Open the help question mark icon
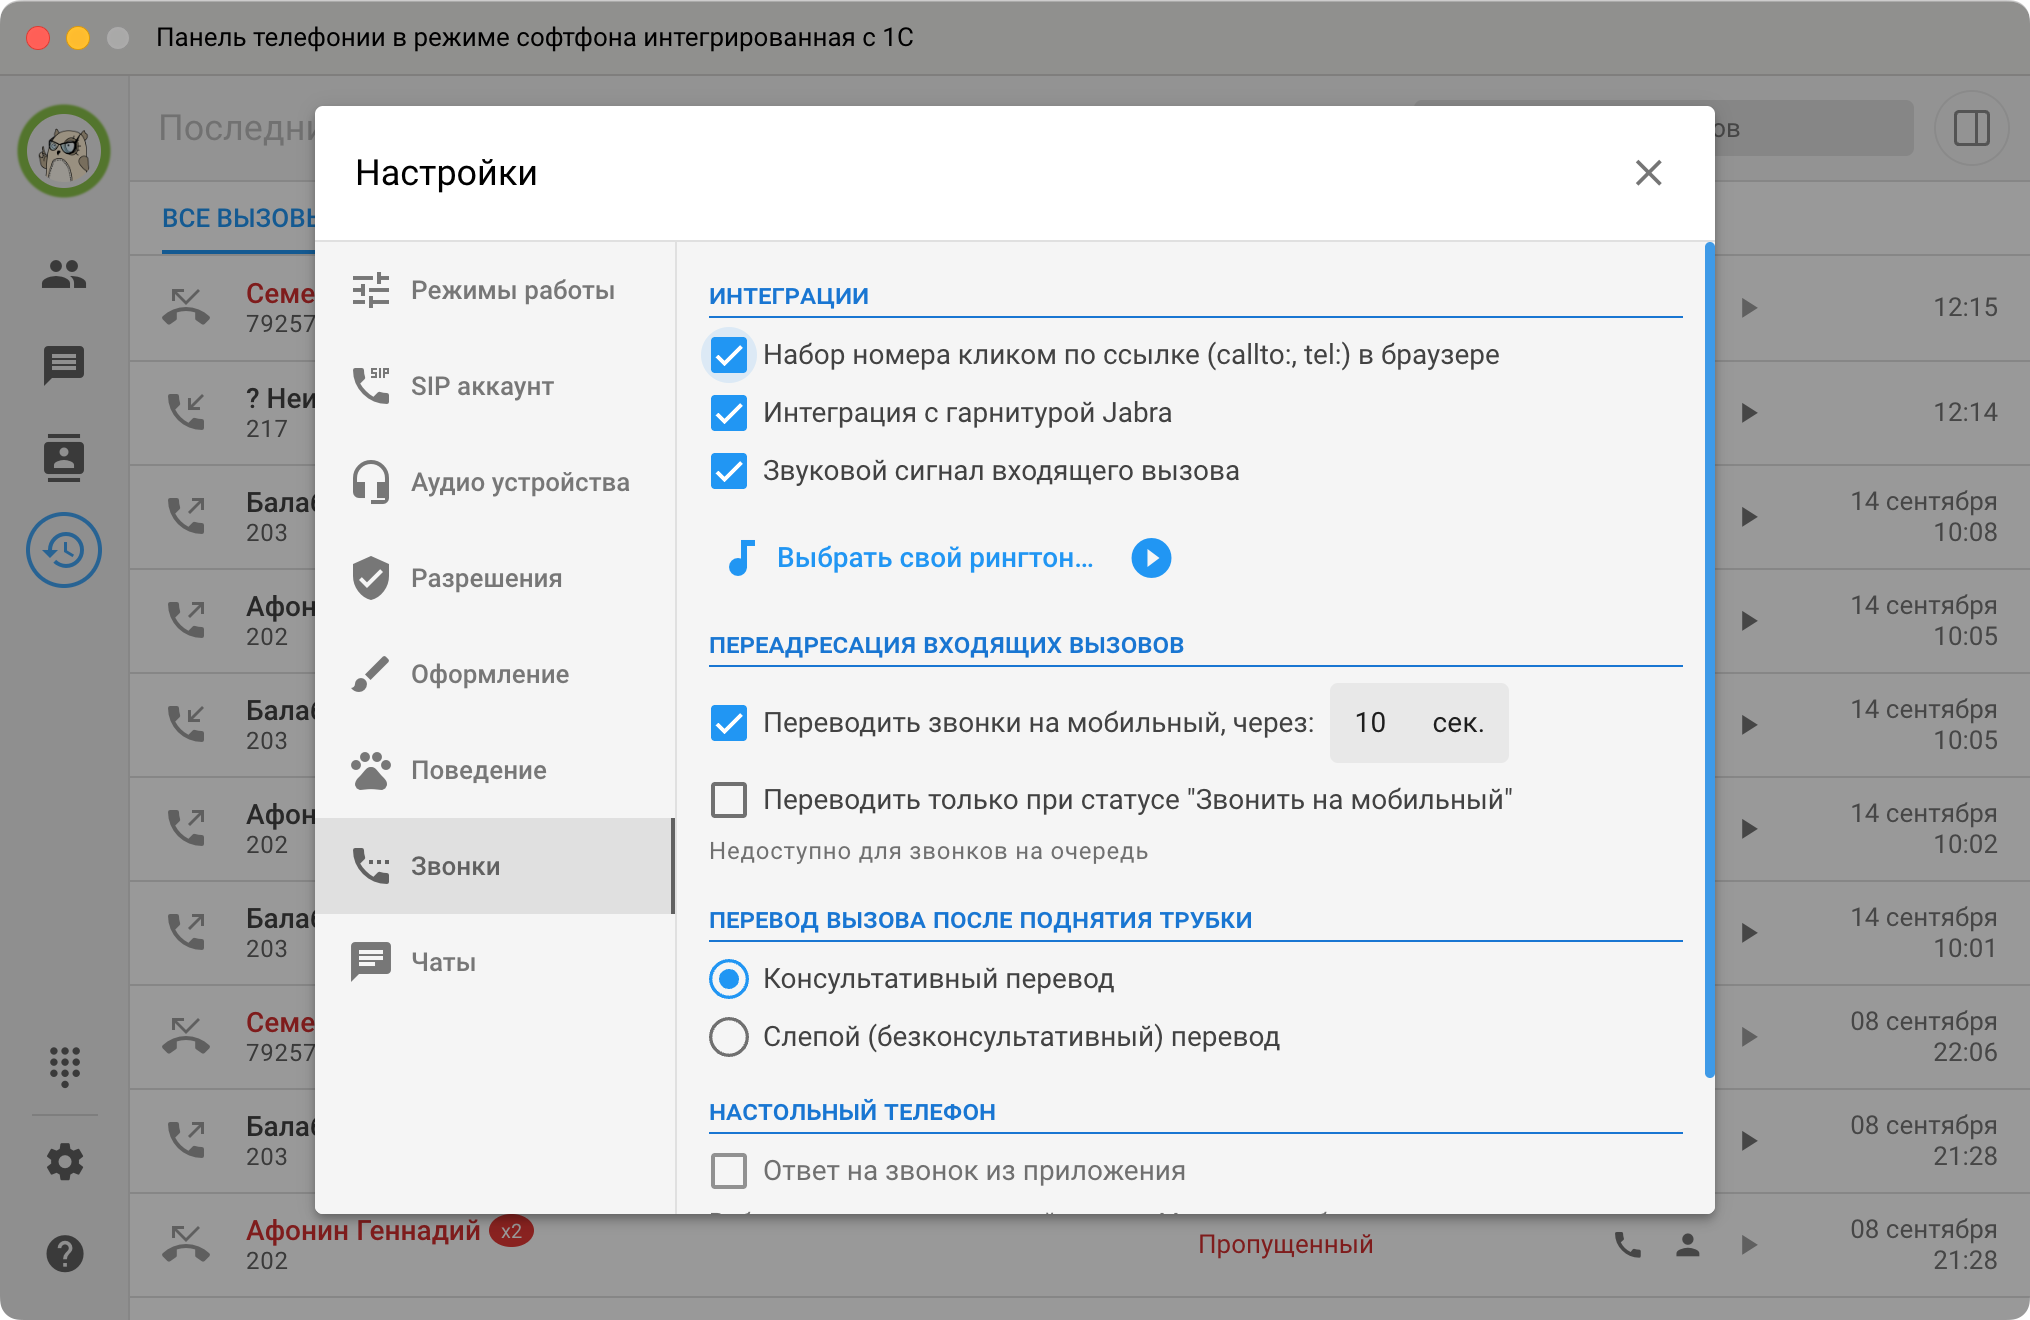Image resolution: width=2030 pixels, height=1320 pixels. (64, 1254)
